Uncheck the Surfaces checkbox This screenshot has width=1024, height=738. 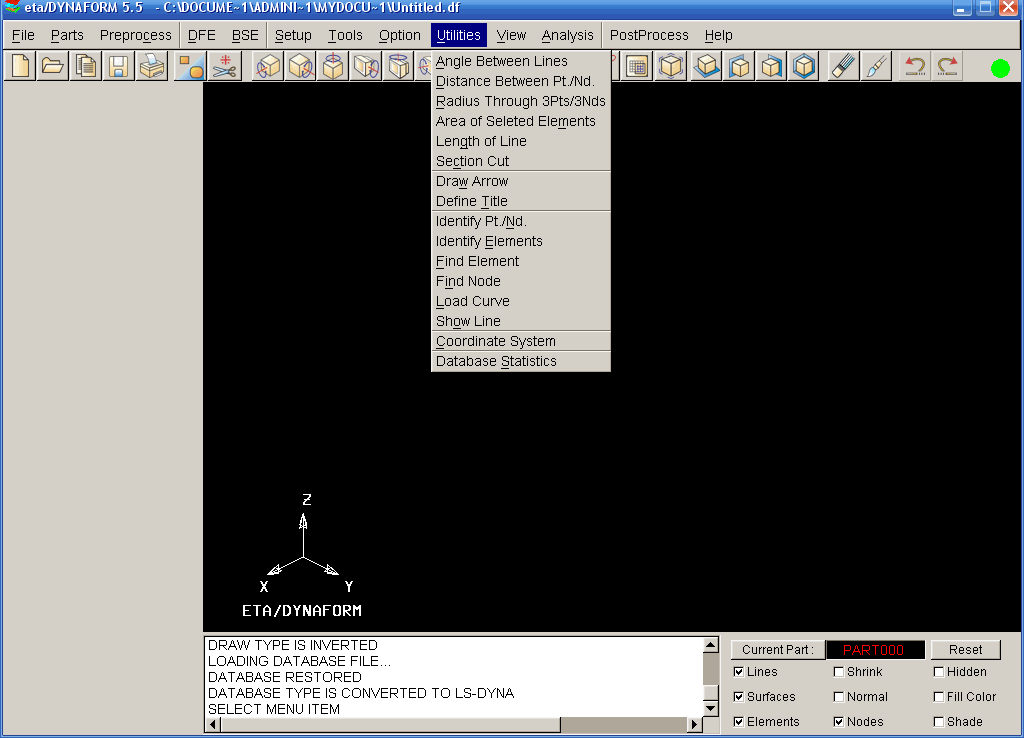click(x=739, y=697)
